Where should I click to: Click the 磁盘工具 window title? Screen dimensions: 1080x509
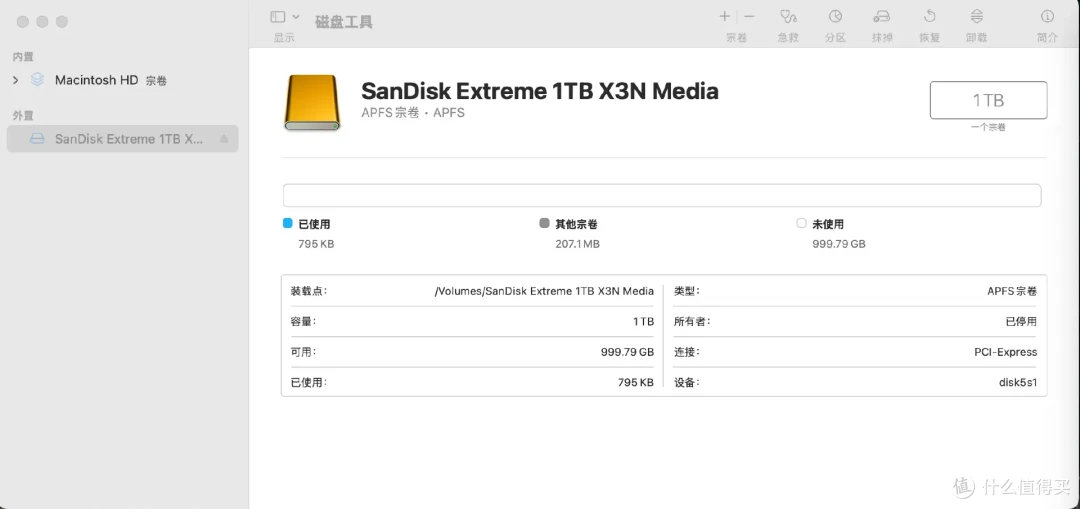pos(344,22)
